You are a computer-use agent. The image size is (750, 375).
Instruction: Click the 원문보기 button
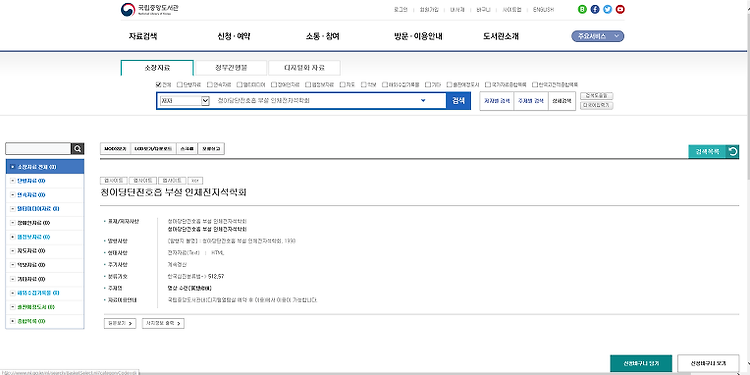[x=120, y=323]
